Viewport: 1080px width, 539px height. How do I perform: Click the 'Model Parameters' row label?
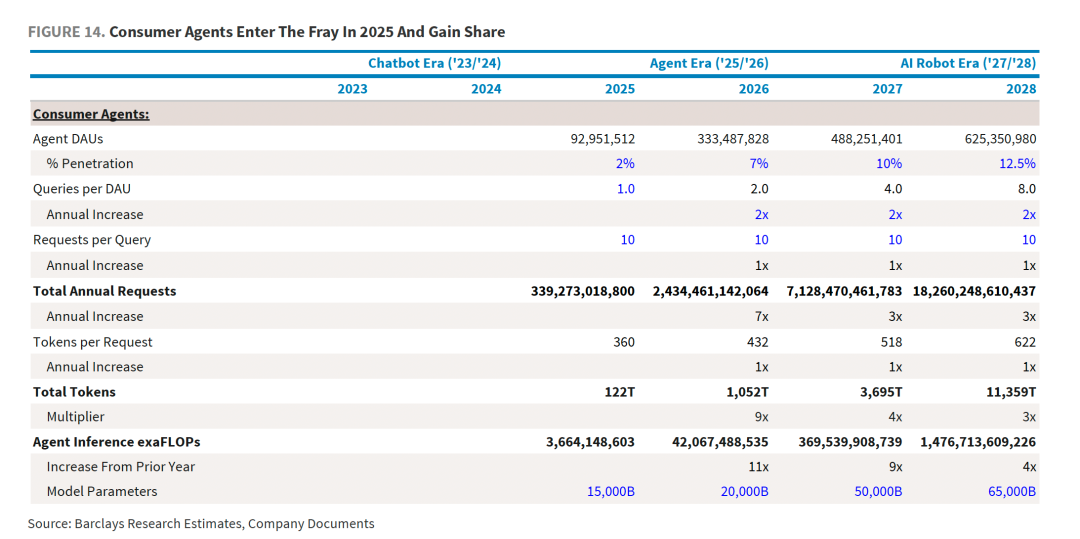101,492
